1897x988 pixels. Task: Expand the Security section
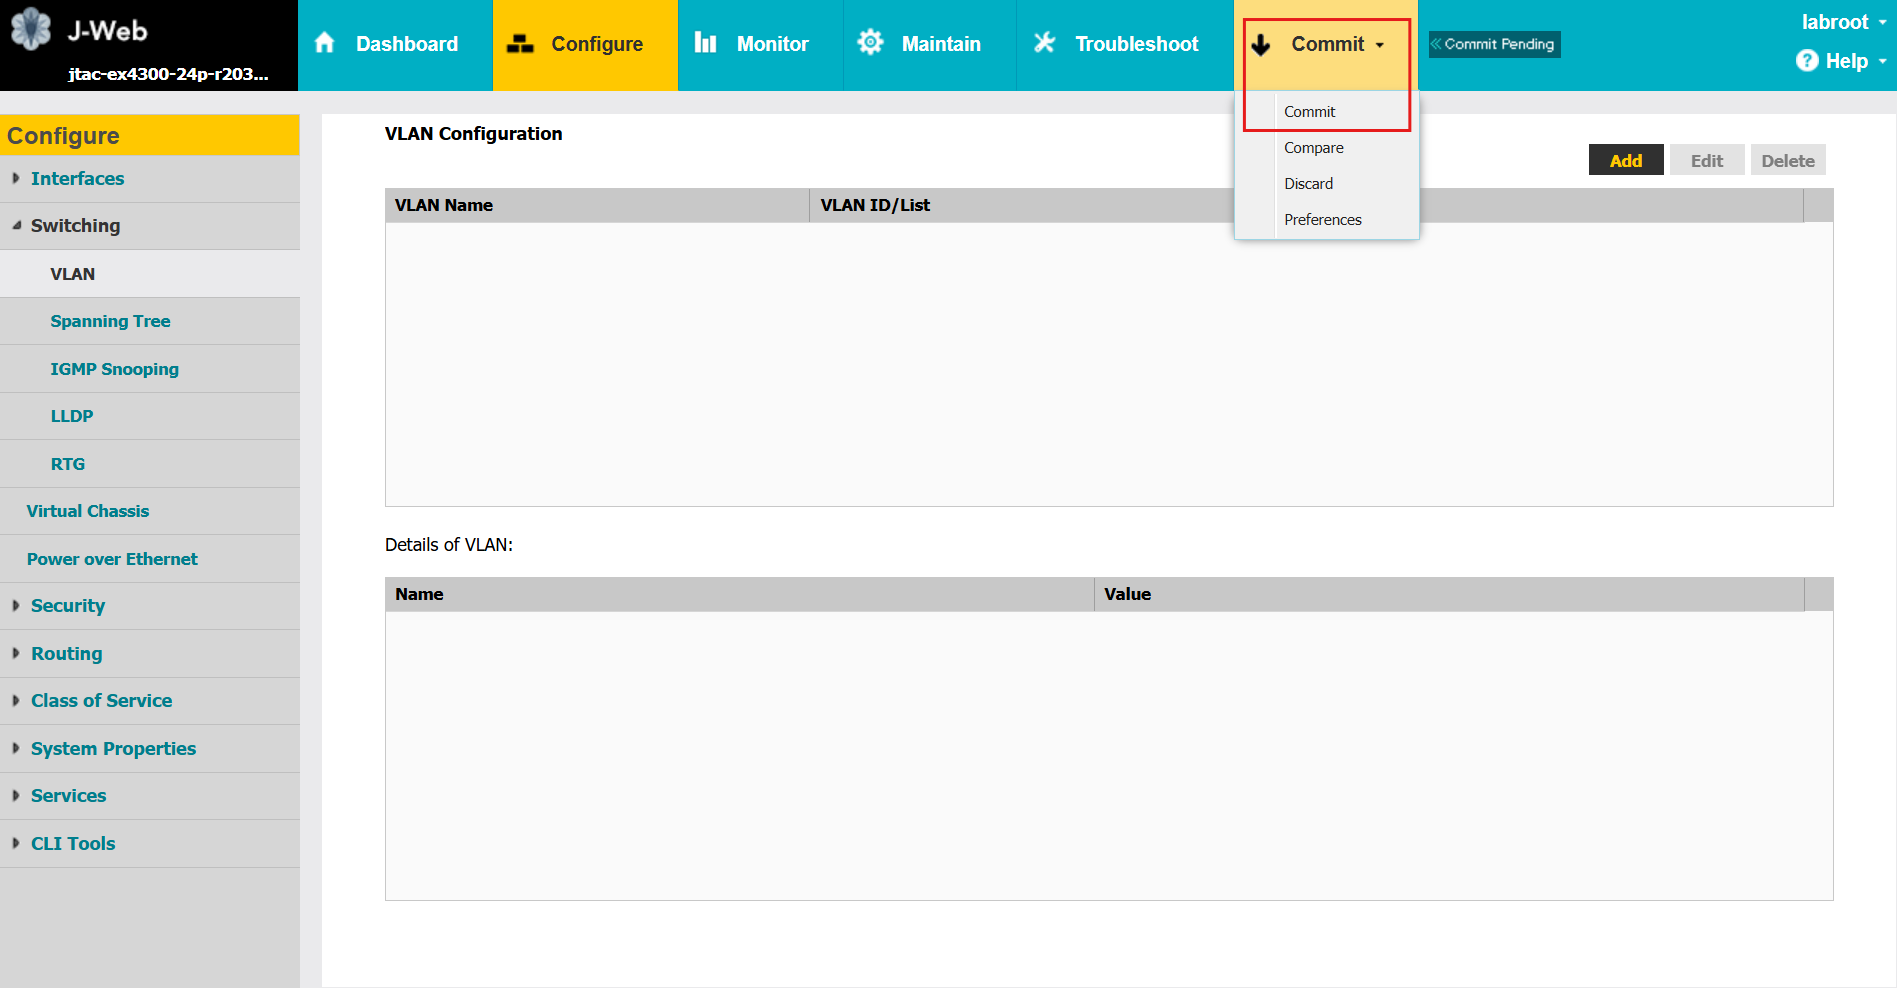(x=67, y=605)
